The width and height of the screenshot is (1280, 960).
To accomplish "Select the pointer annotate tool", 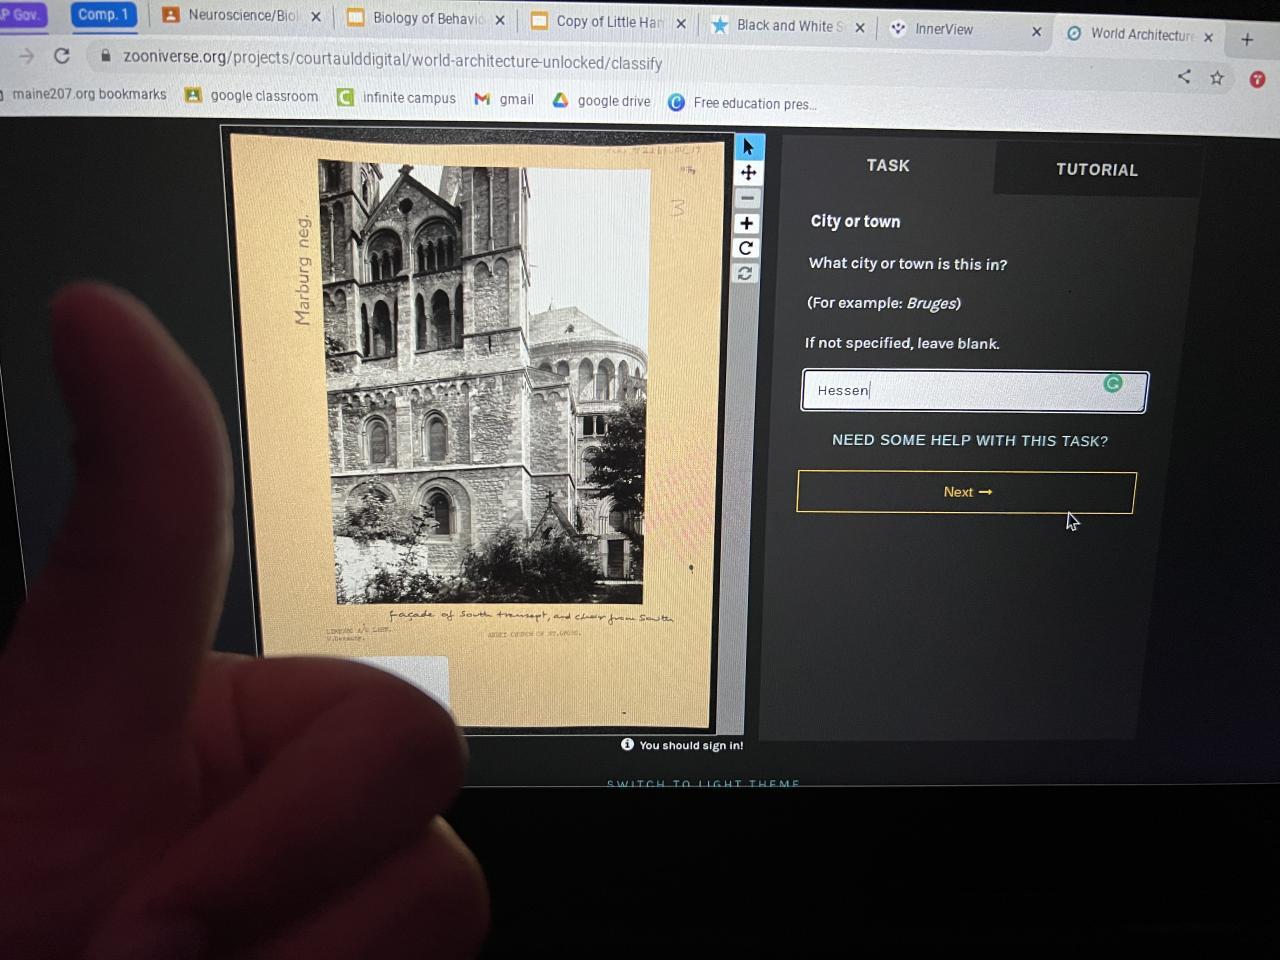I will (x=748, y=147).
